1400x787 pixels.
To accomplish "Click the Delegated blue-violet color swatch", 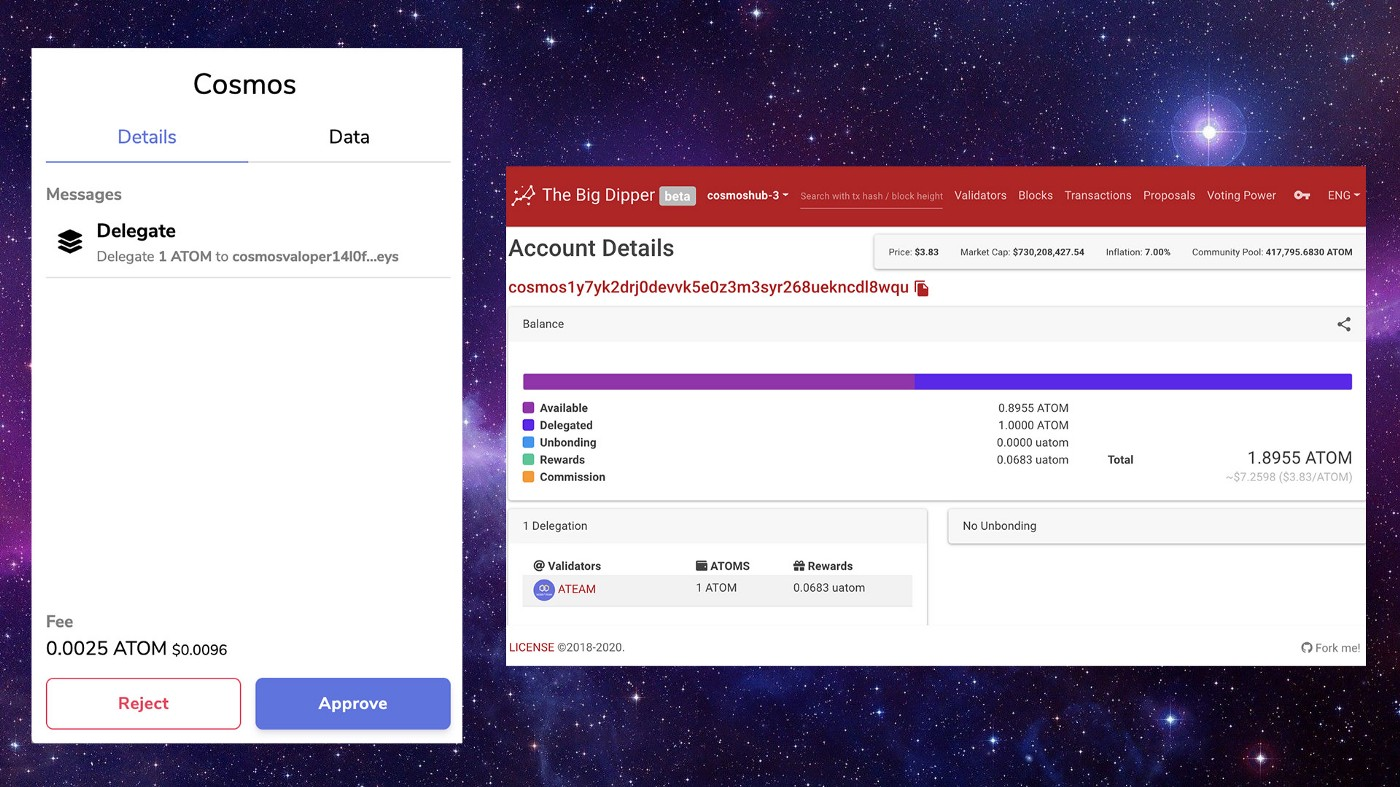I will [528, 425].
